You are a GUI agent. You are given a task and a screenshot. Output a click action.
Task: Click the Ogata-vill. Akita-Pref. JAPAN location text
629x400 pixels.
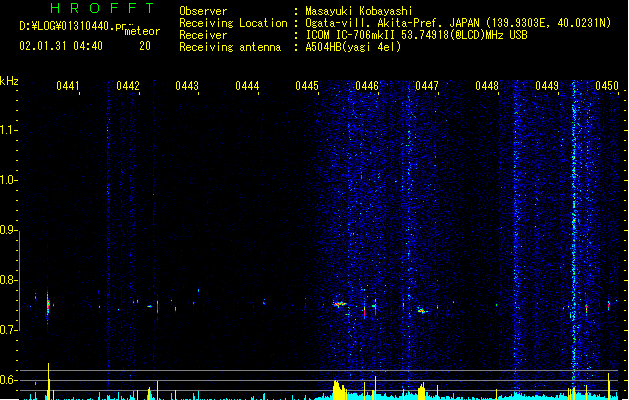392,23
